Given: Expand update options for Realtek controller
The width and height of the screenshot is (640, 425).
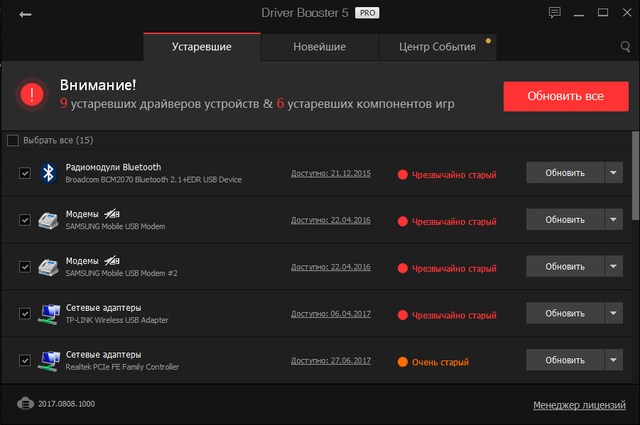Looking at the screenshot, I should pos(613,360).
